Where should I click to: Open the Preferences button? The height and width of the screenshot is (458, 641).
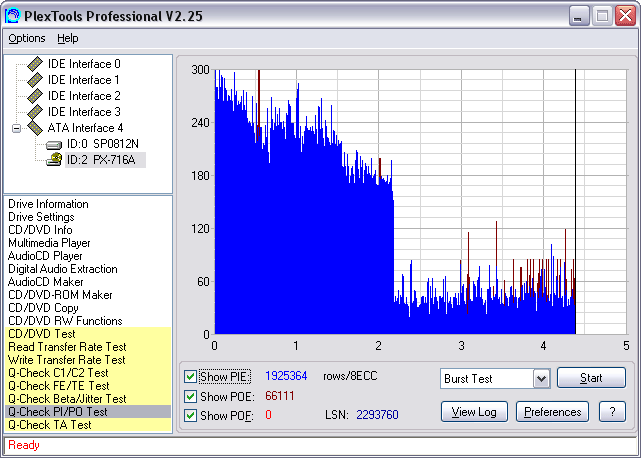[552, 412]
